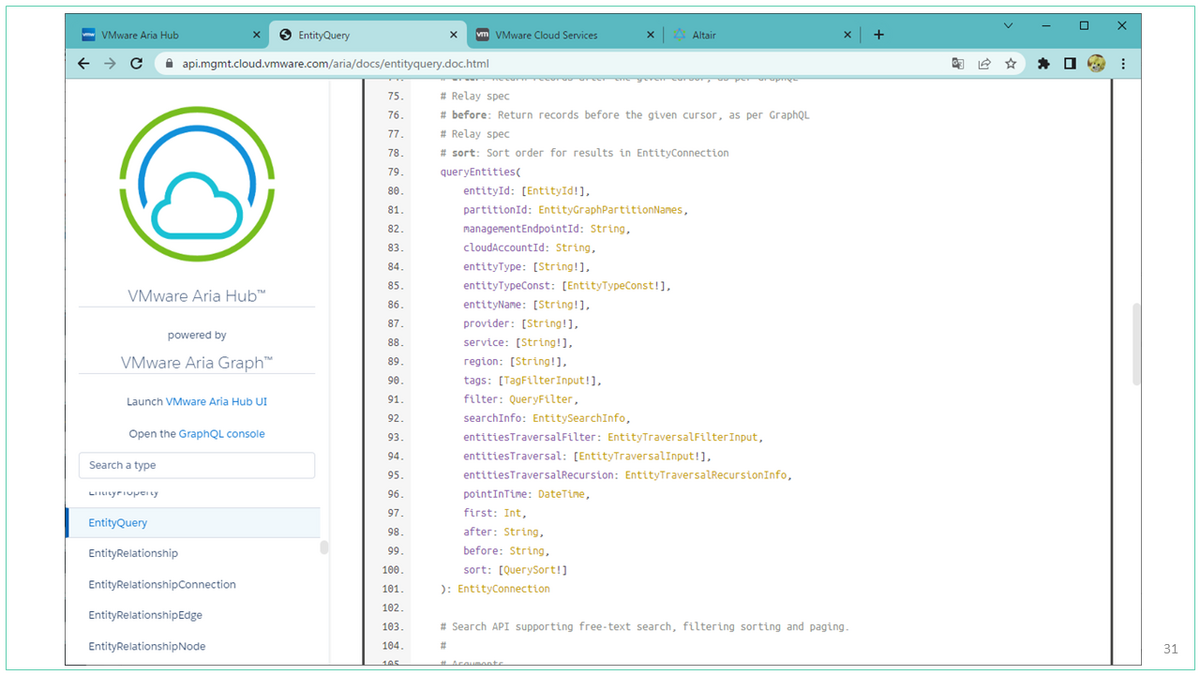Viewport: 1200px width, 675px height.
Task: Click the pointInTime argument text
Action: 497,495
